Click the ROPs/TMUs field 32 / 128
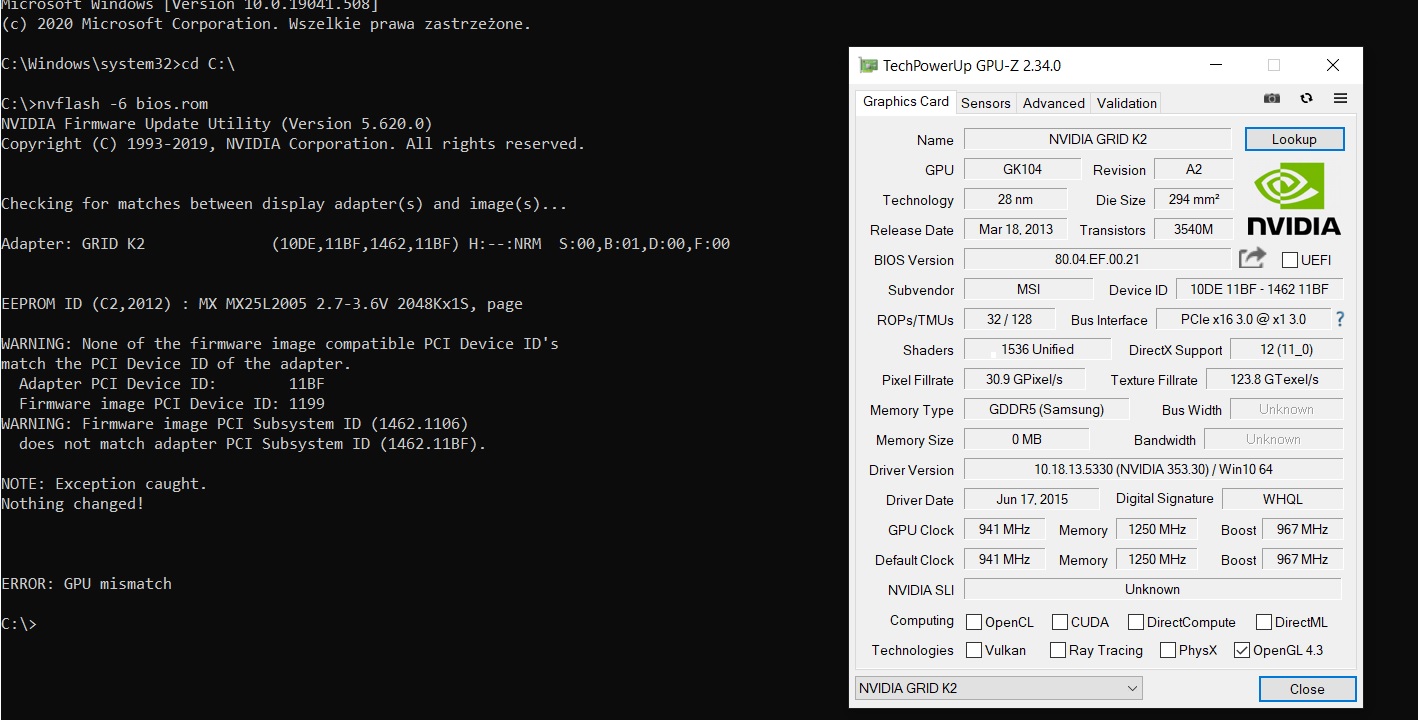Viewport: 1418px width, 720px height. point(1010,319)
